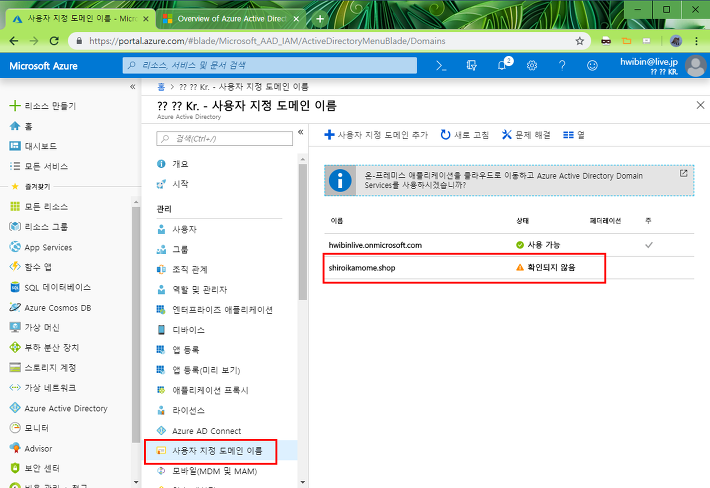Open 함수 앱 in sidebar
The width and height of the screenshot is (710, 488).
click(x=31, y=267)
